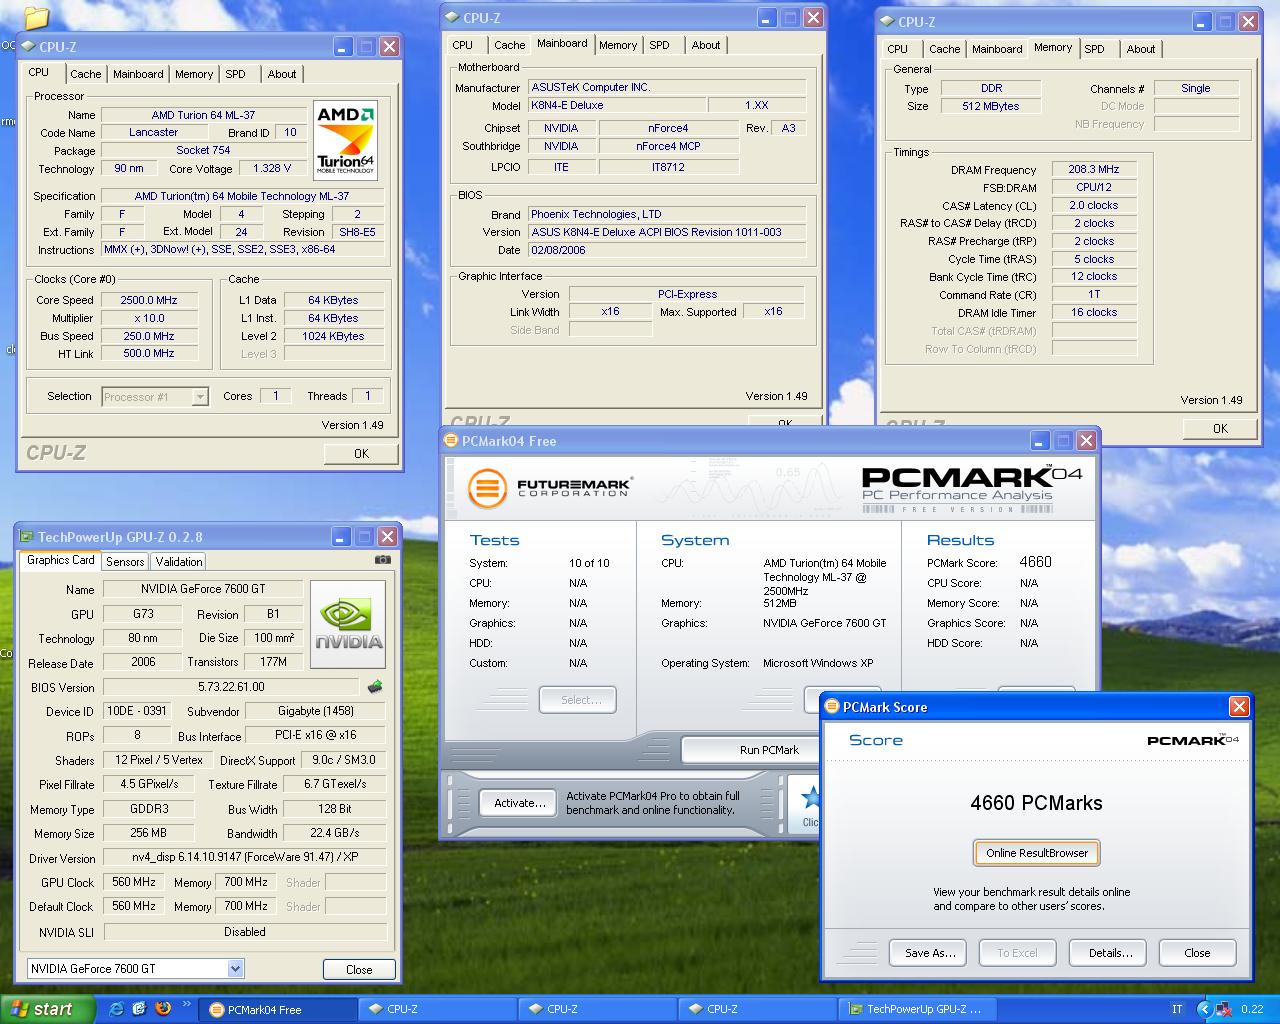1280x1024 pixels.
Task: Click the Core Voltage value 1.328 V
Action: click(x=273, y=169)
